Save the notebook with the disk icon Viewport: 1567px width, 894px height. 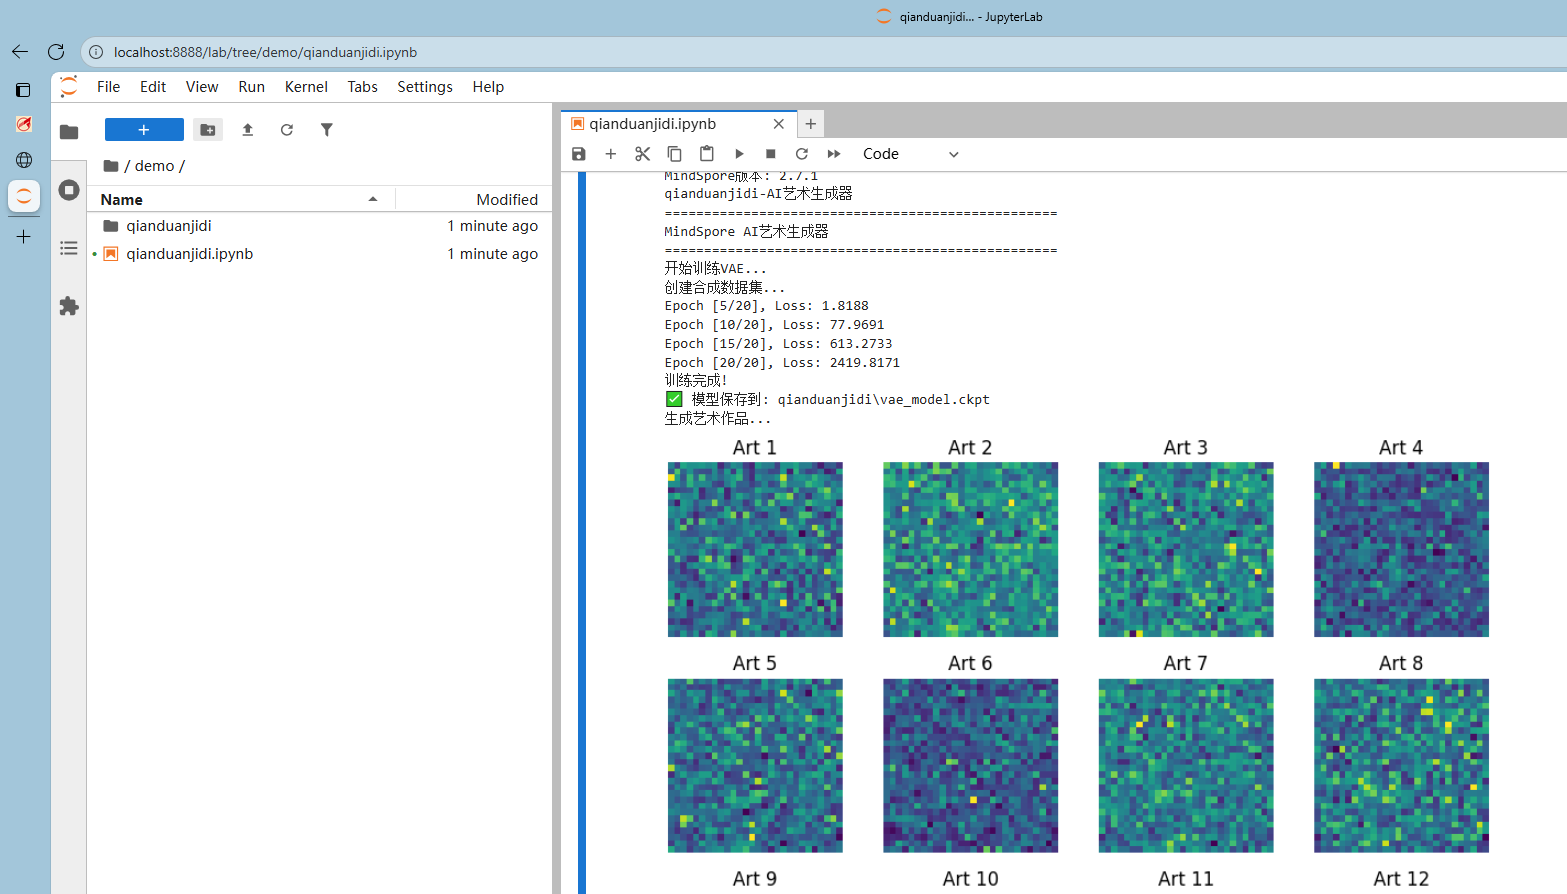[578, 154]
